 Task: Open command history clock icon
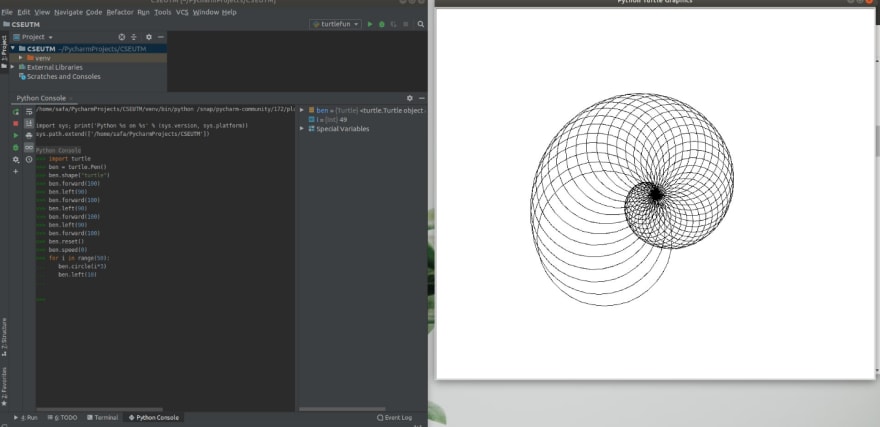[29, 159]
